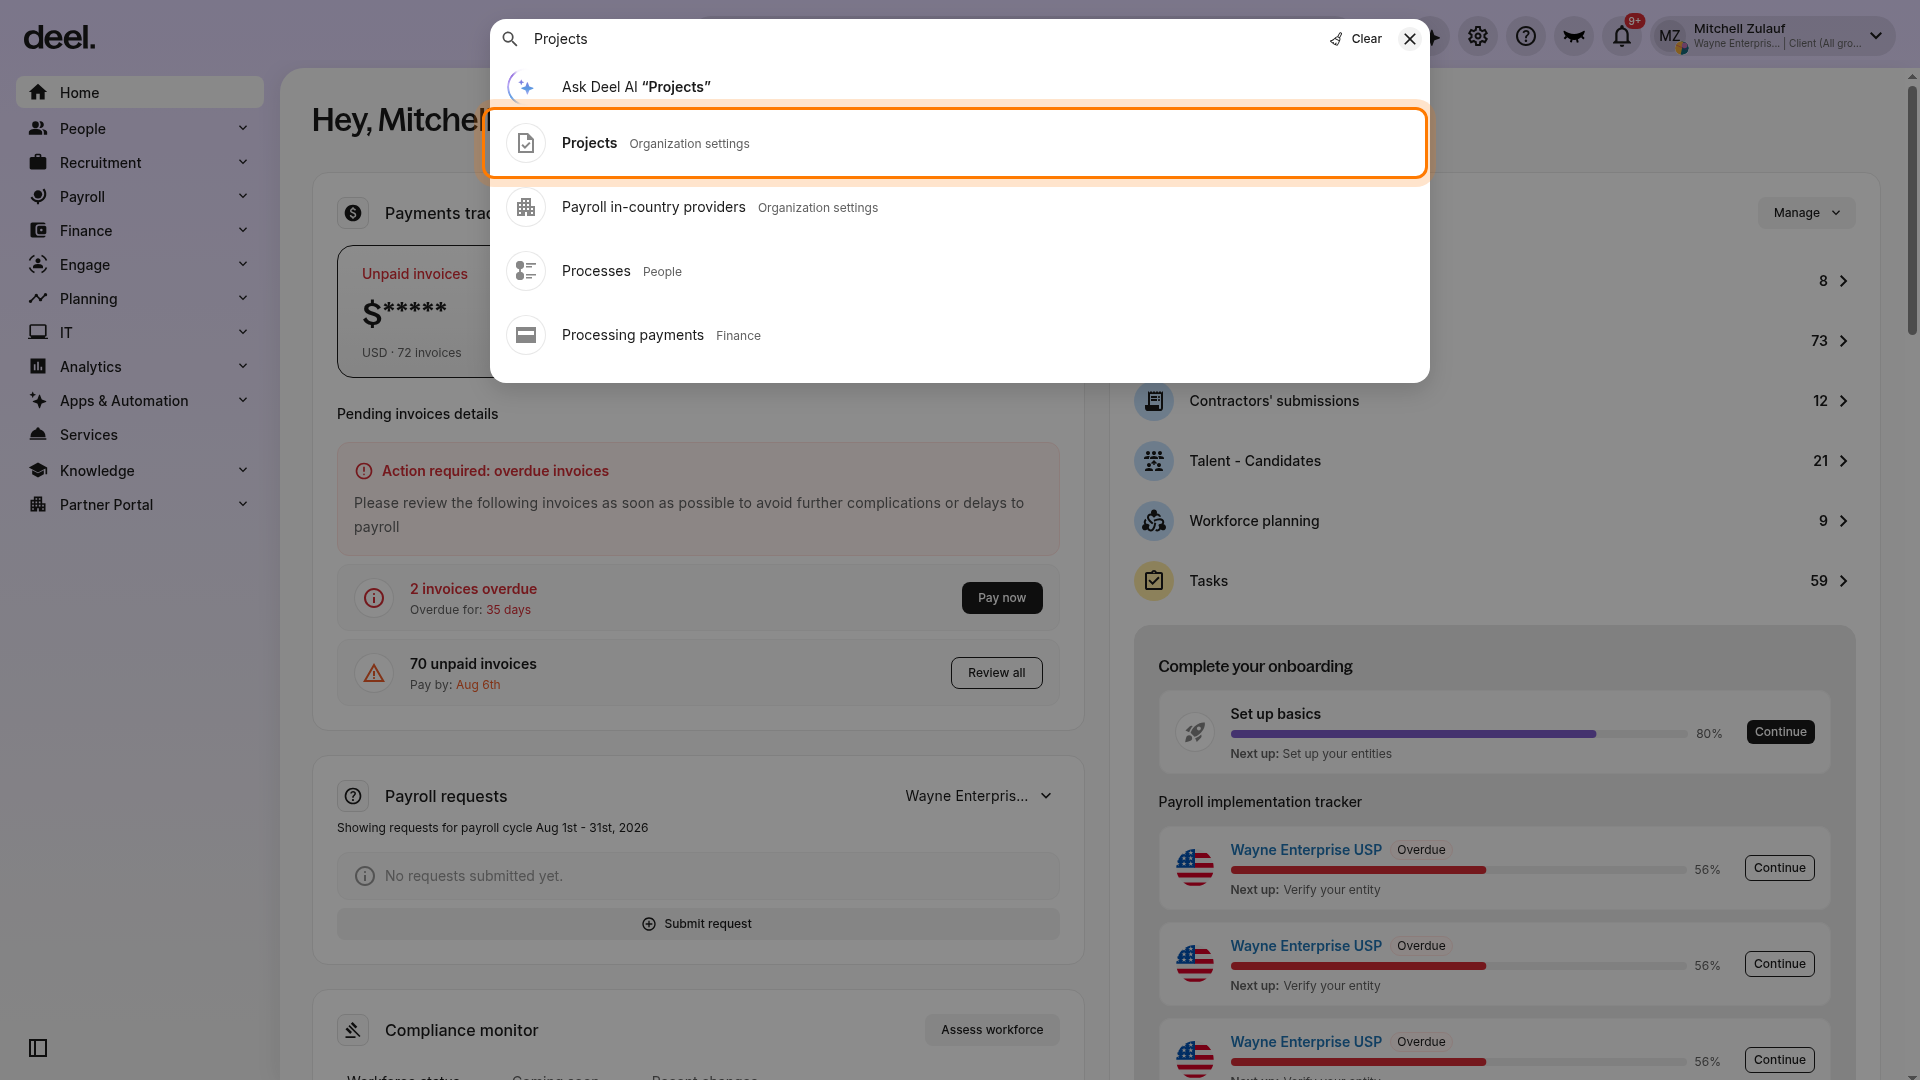Click the Home house icon in sidebar
Image resolution: width=1920 pixels, height=1080 pixels.
38,92
